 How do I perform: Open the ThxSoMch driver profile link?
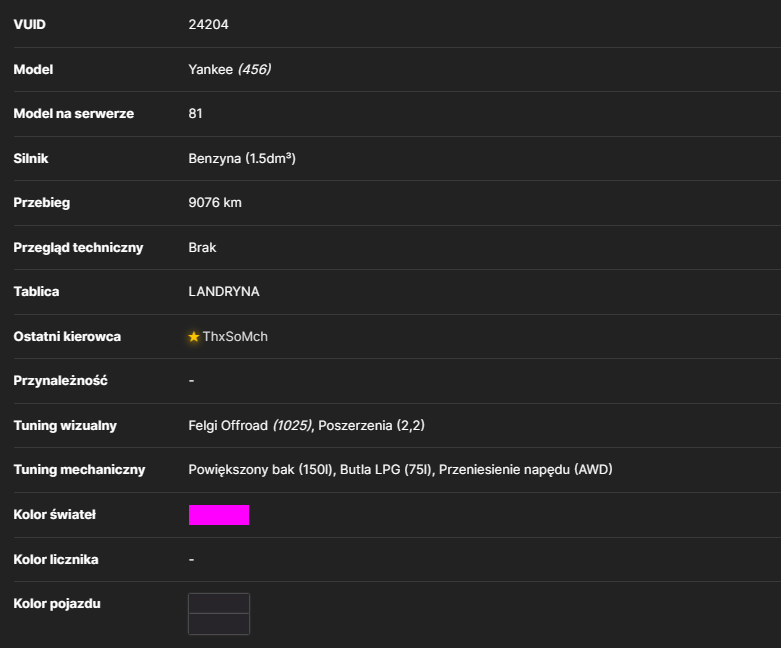pyautogui.click(x=235, y=337)
